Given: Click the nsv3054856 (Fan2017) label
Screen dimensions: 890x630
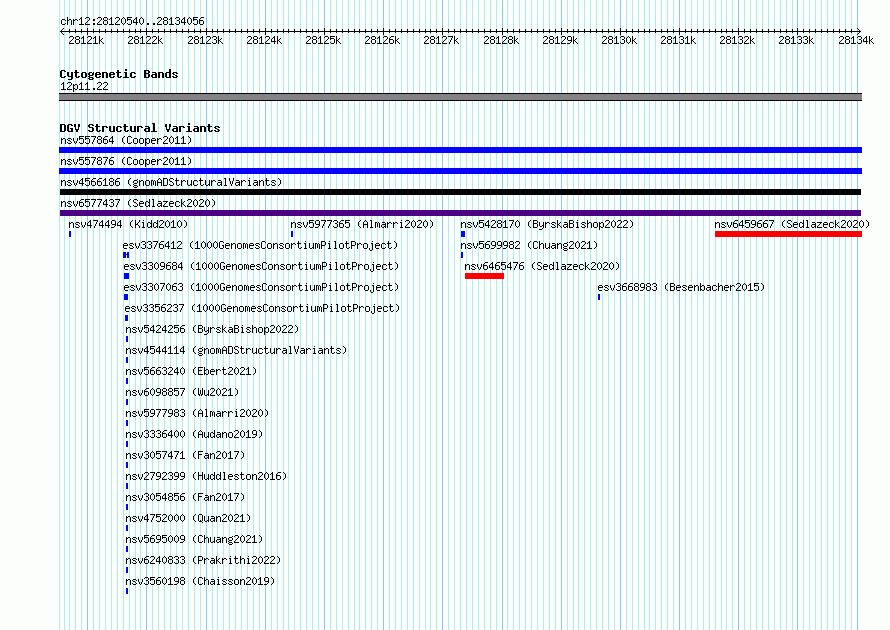Looking at the screenshot, I should [x=185, y=497].
